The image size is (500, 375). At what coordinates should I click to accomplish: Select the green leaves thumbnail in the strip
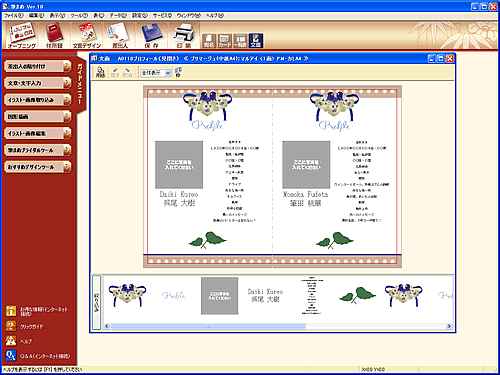357,295
